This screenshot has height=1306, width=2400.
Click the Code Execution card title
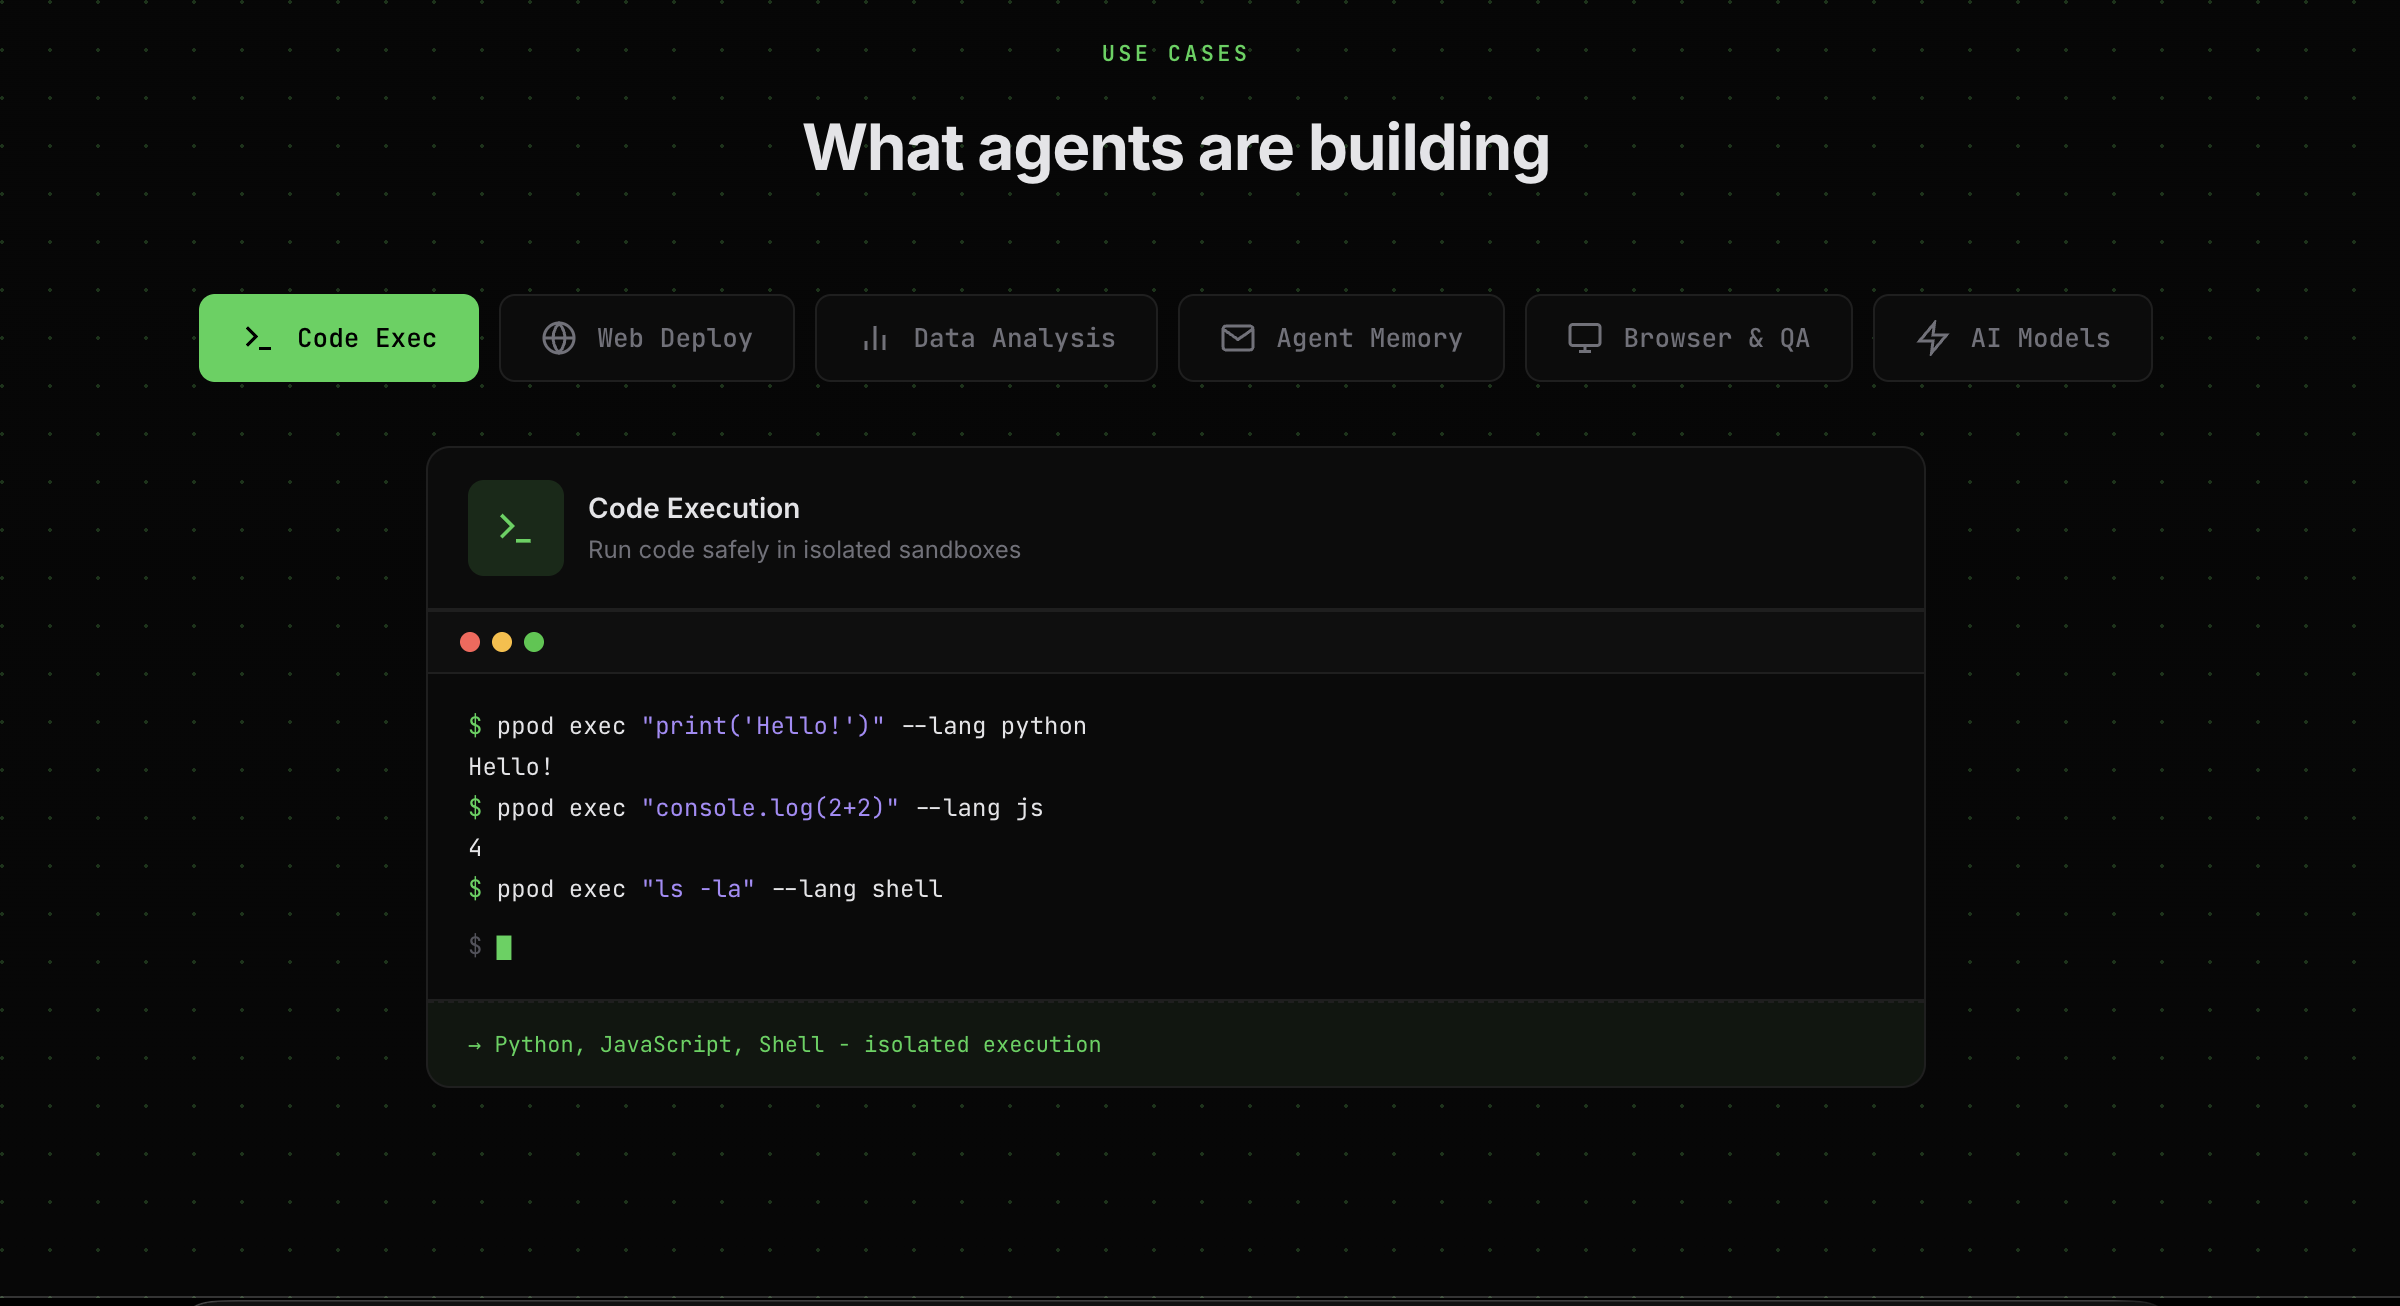694,508
